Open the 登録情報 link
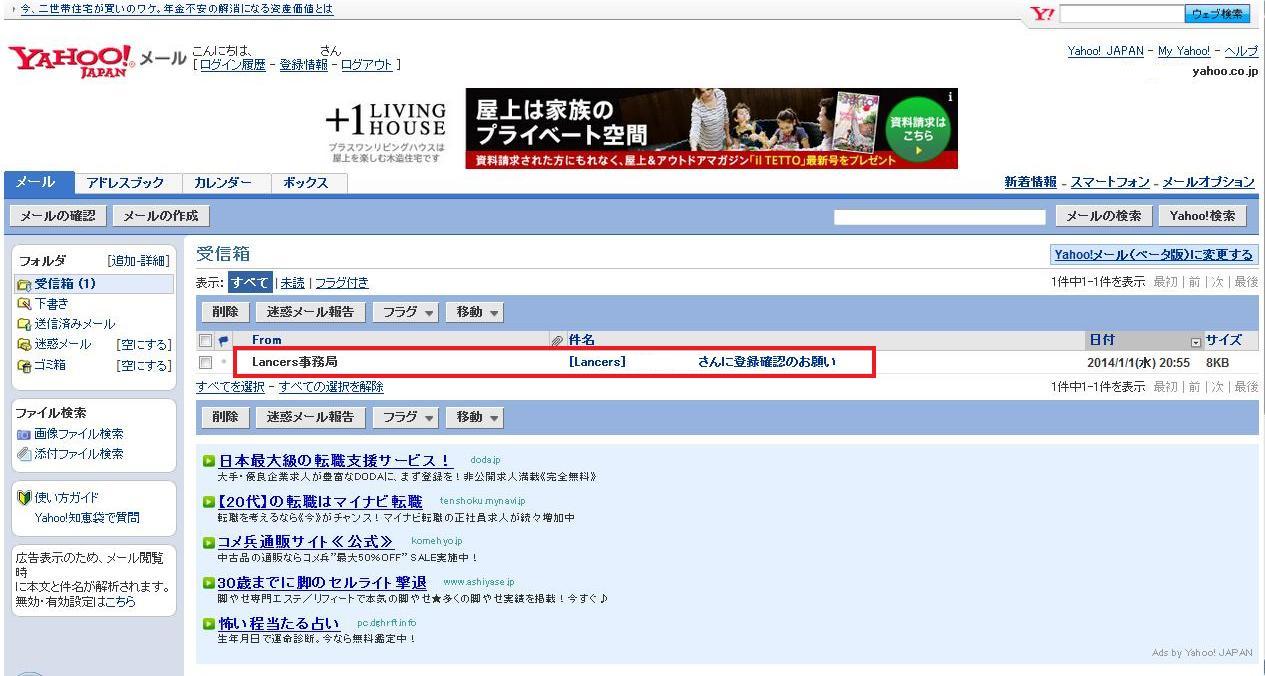The height and width of the screenshot is (676, 1265). click(304, 65)
